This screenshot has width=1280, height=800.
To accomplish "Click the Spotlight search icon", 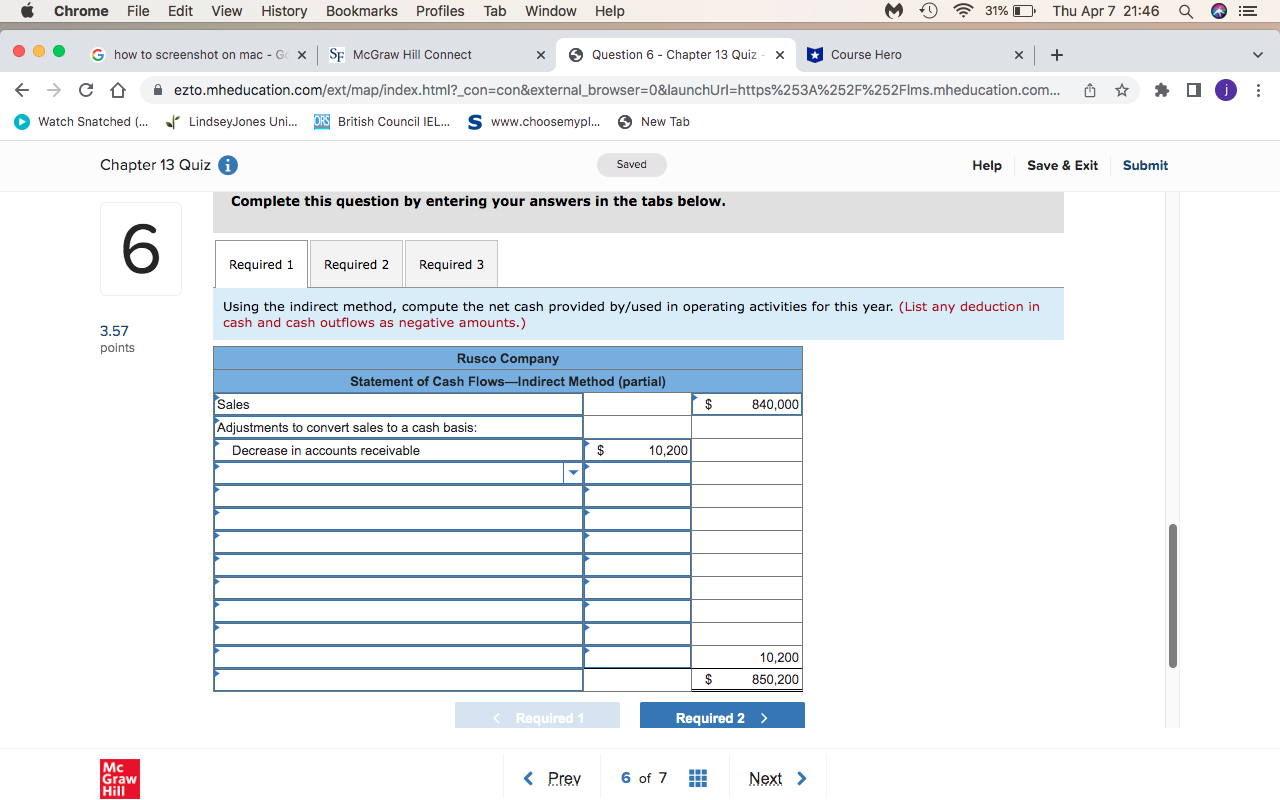I will coord(1186,11).
